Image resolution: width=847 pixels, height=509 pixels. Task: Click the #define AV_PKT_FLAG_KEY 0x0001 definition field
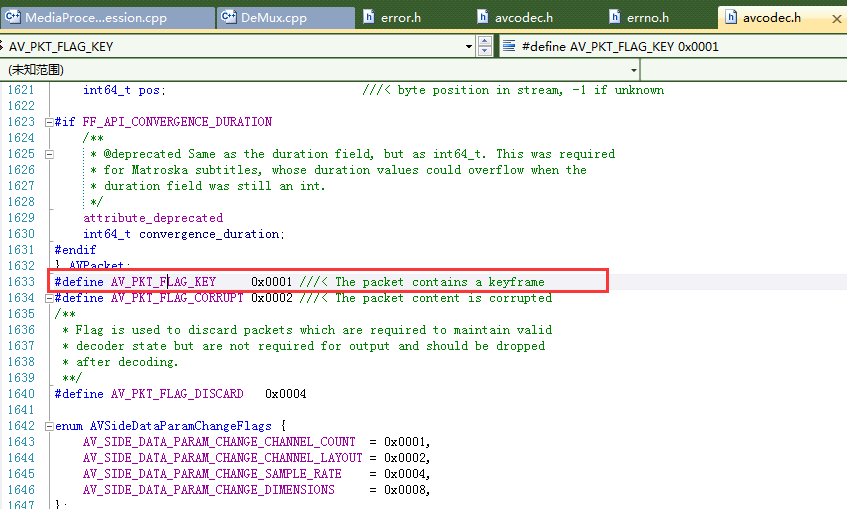(x=673, y=46)
